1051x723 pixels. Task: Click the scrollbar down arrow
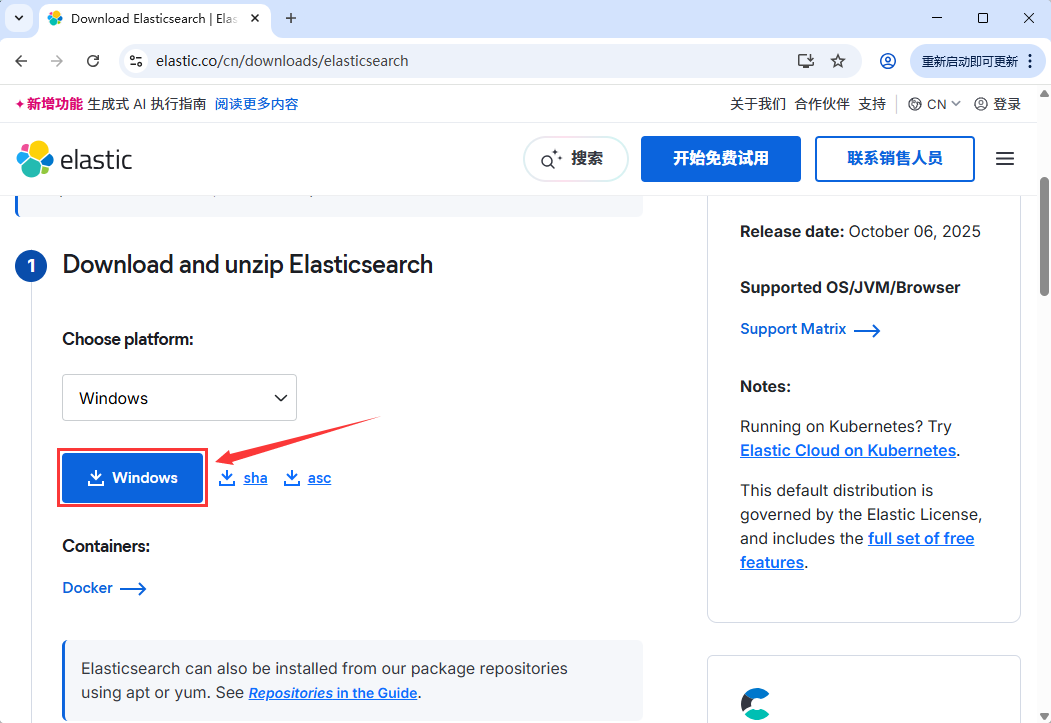pyautogui.click(x=1044, y=716)
